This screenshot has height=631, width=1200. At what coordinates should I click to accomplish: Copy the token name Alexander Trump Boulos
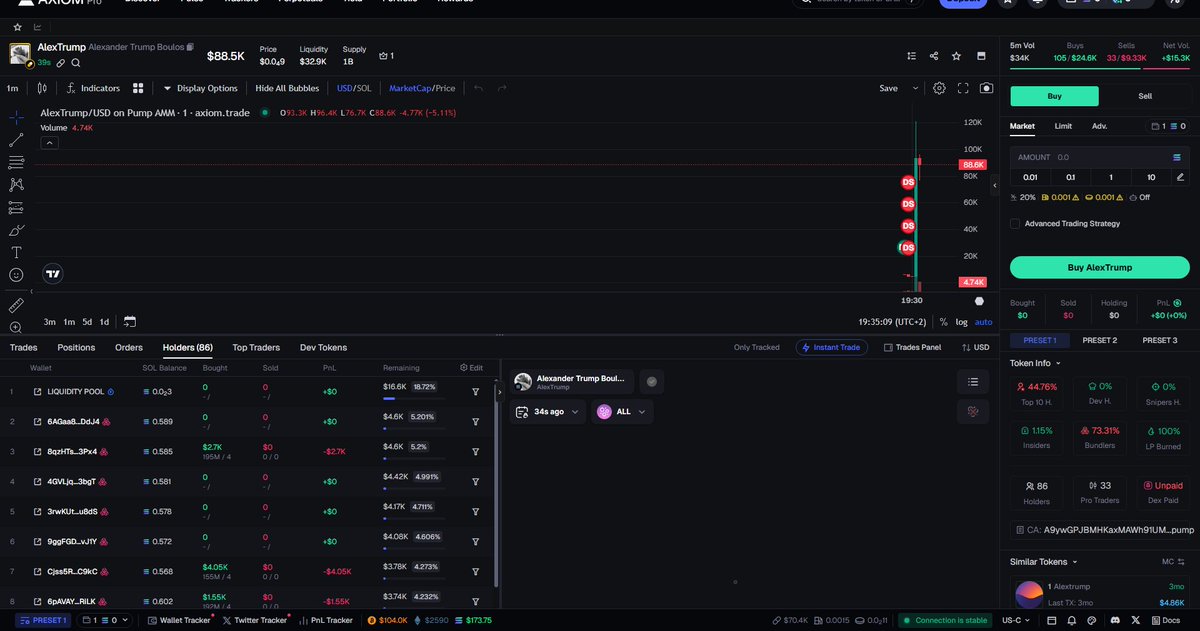point(192,47)
